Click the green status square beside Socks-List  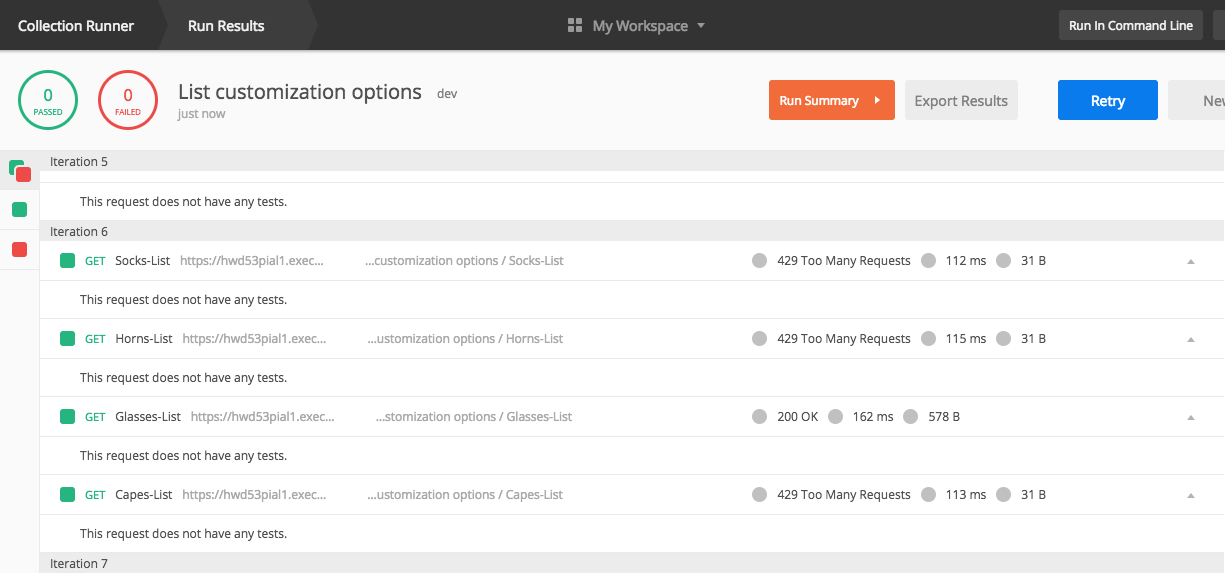tap(67, 261)
